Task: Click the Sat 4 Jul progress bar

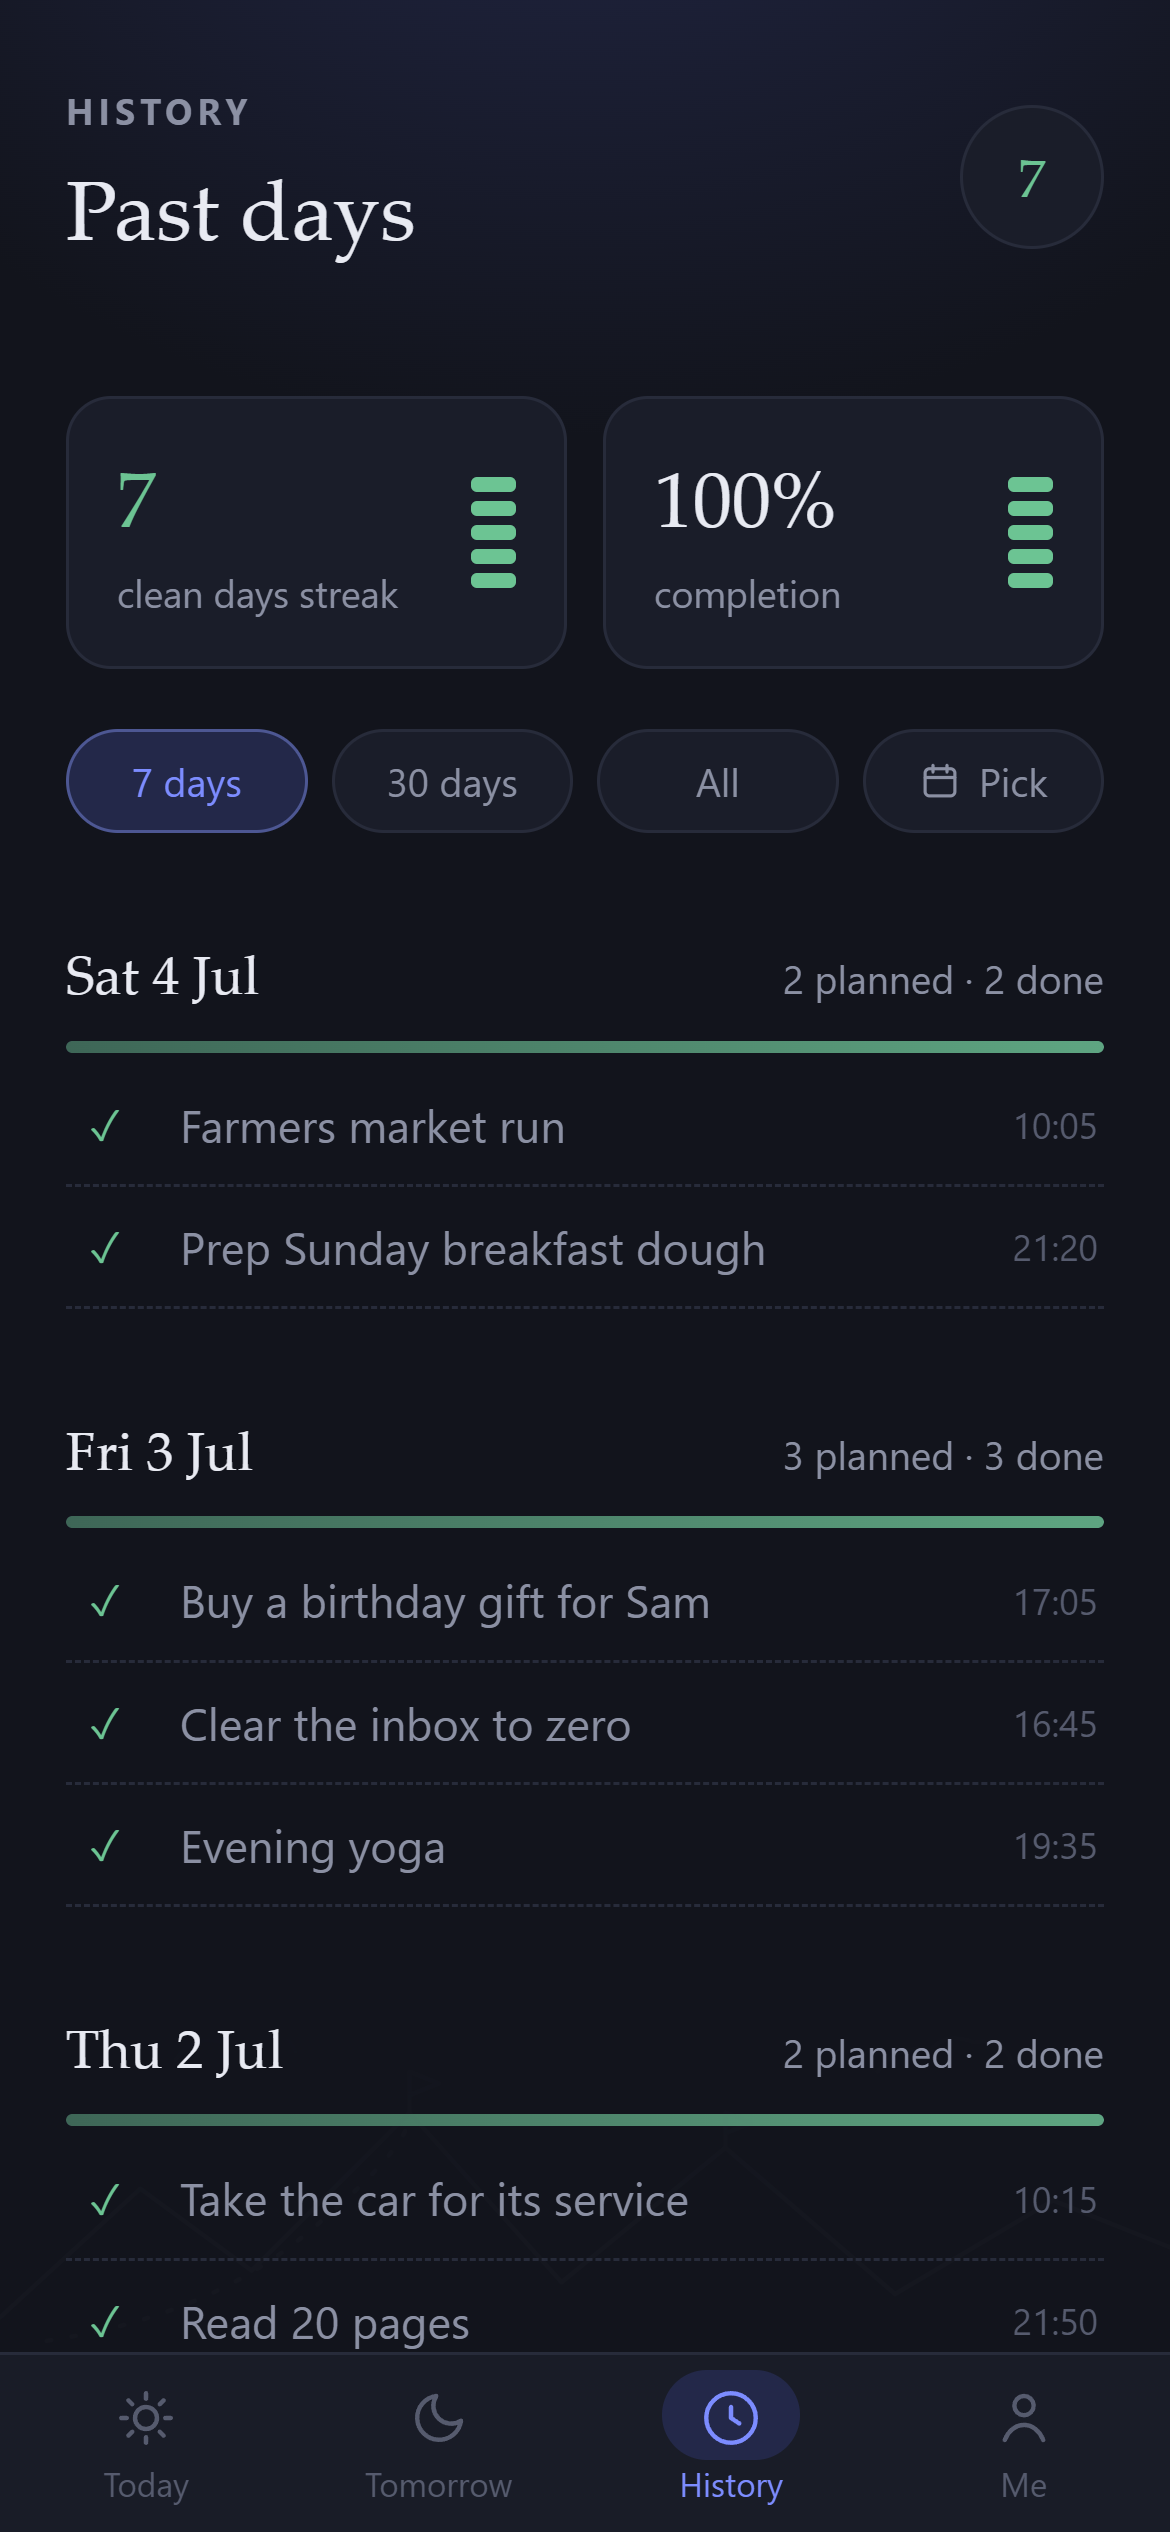Action: pos(584,1047)
